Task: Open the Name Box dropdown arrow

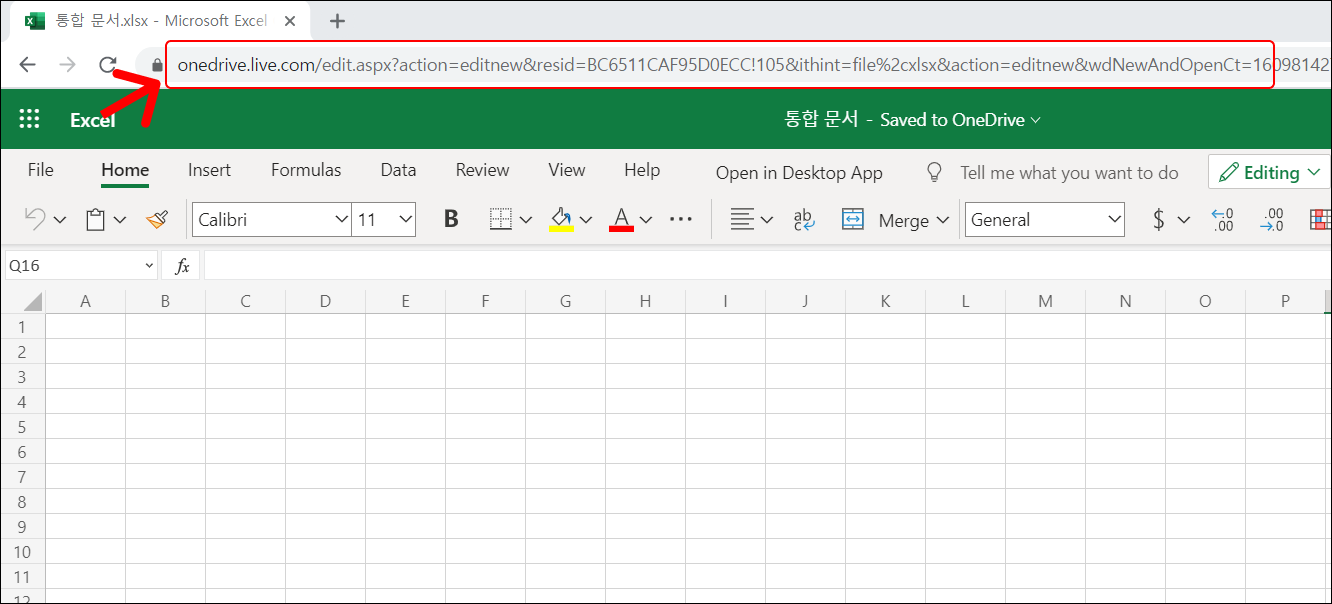Action: tap(150, 266)
